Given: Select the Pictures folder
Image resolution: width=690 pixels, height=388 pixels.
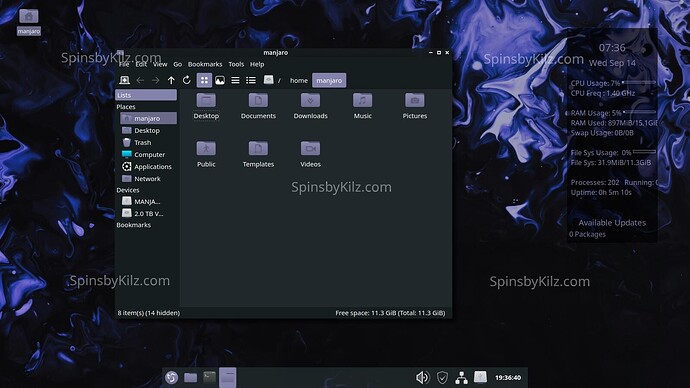Looking at the screenshot, I should click(x=415, y=106).
